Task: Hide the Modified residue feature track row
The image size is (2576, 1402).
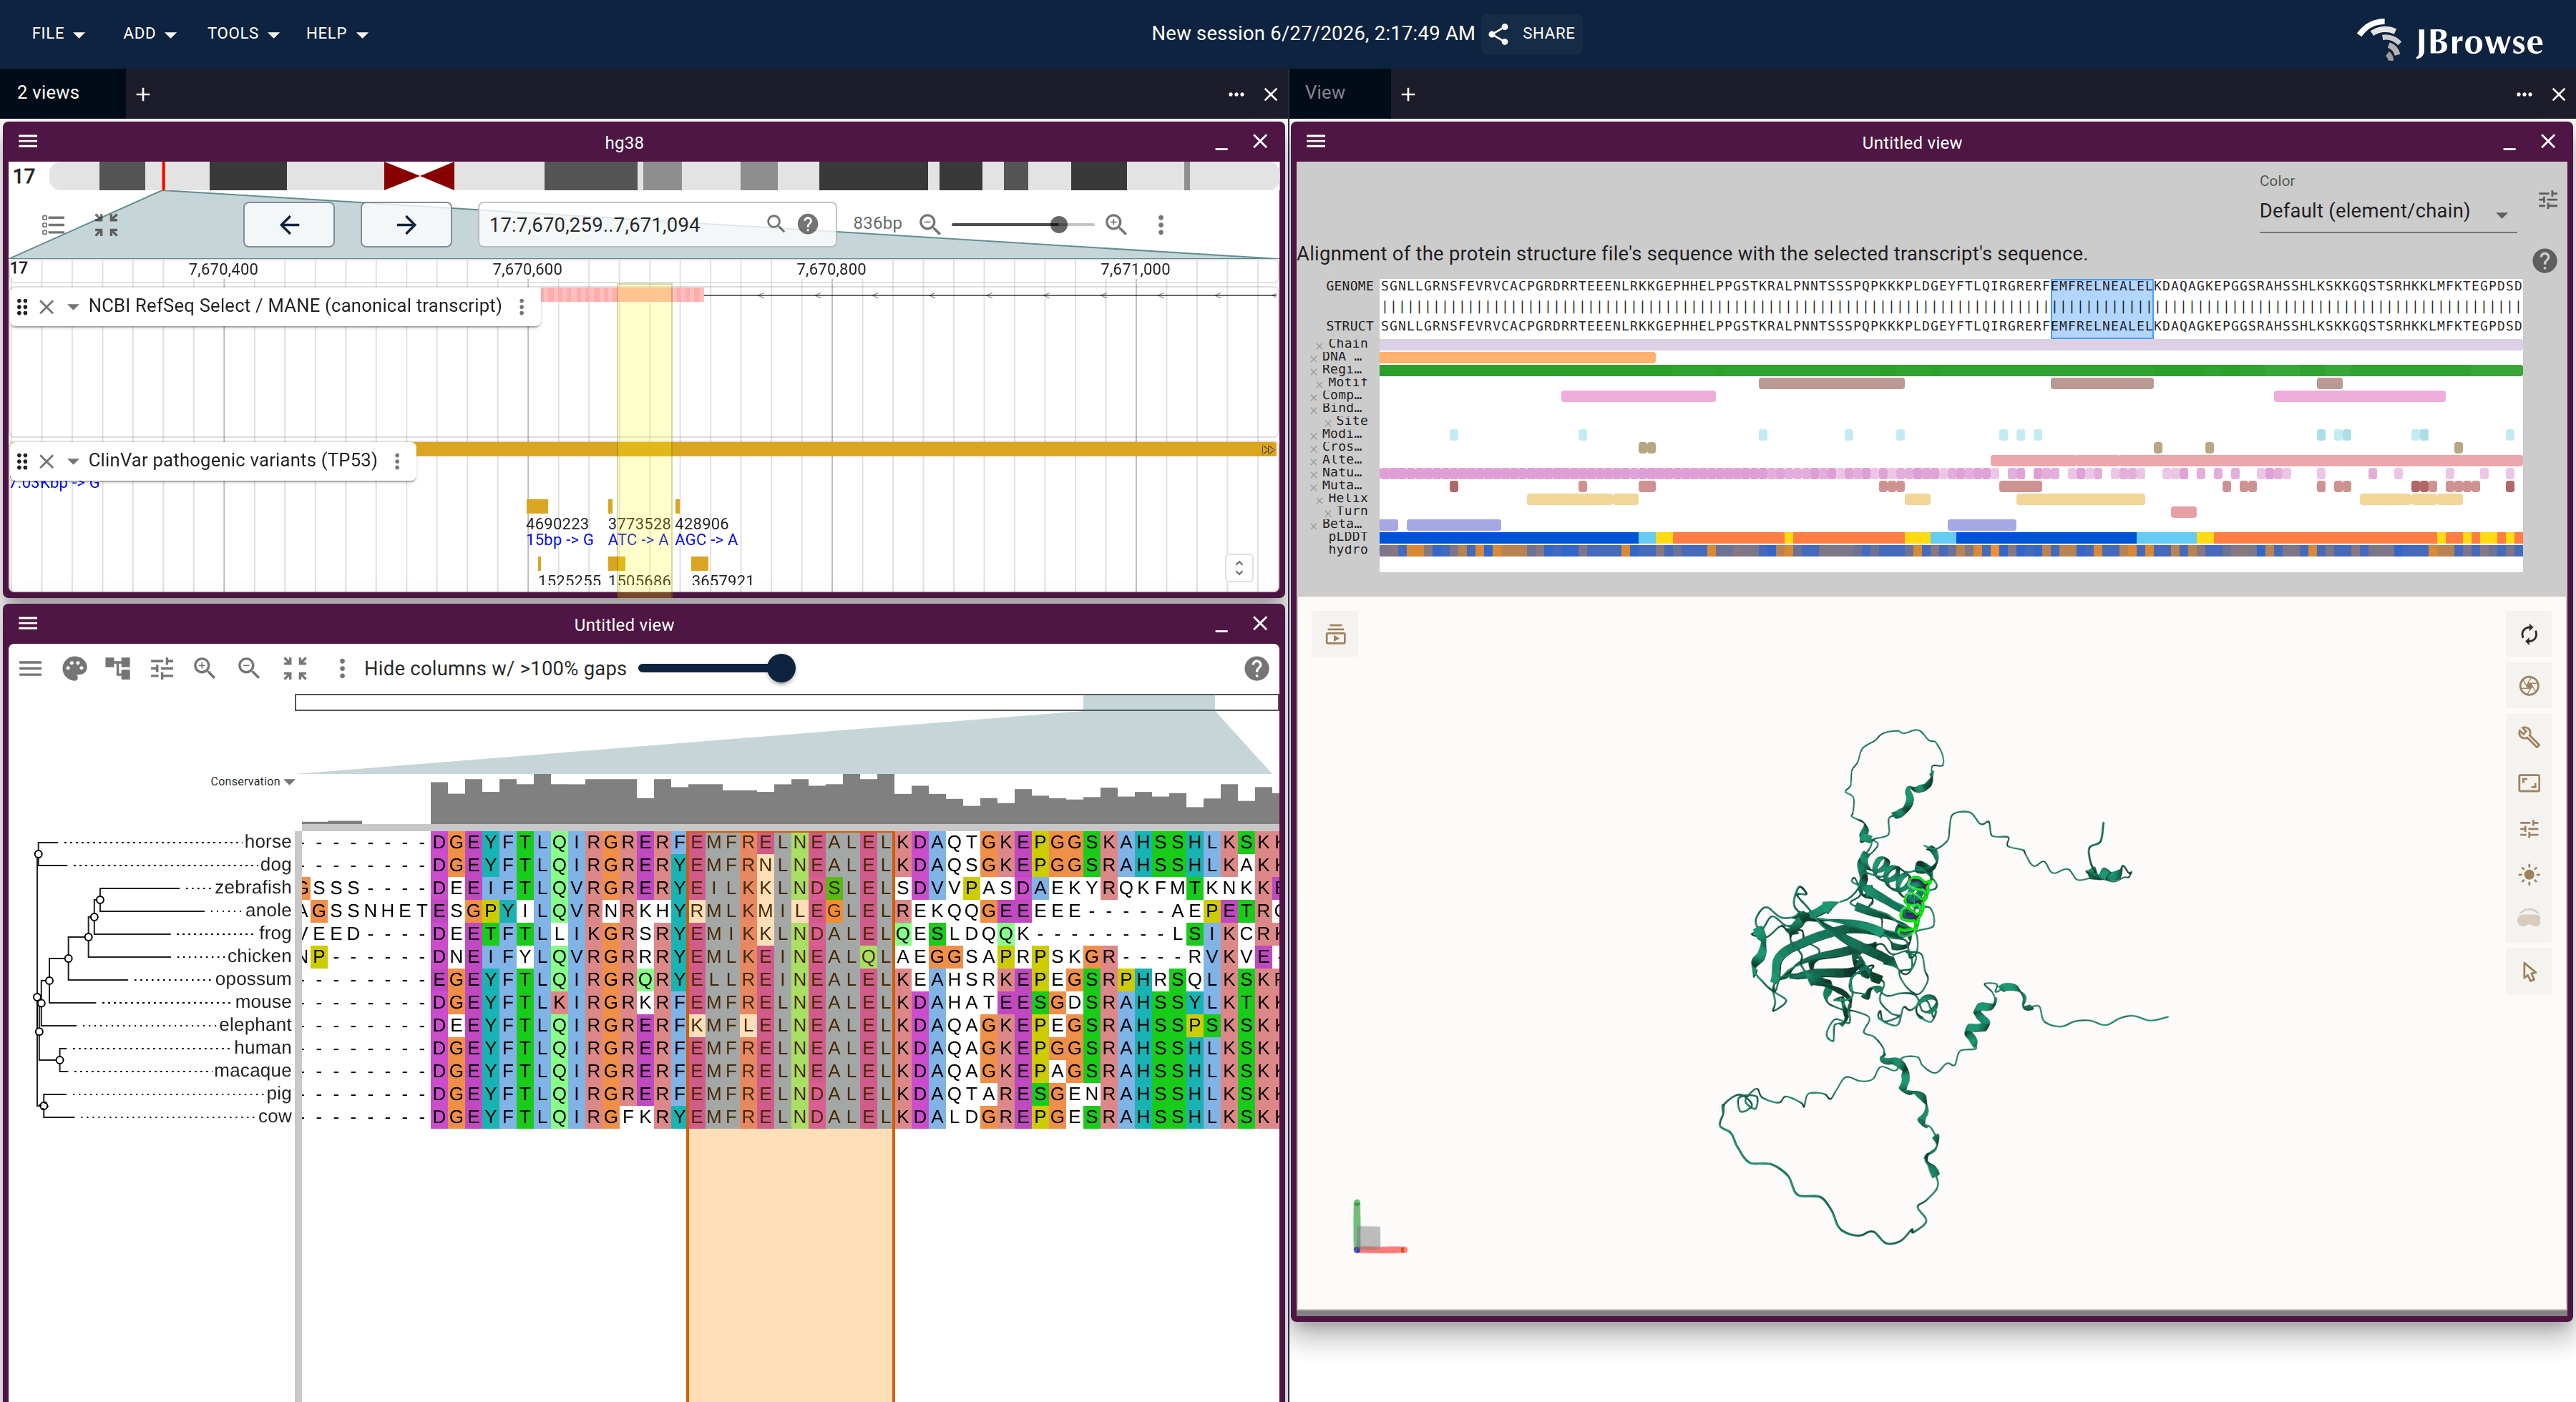Action: [x=1313, y=436]
